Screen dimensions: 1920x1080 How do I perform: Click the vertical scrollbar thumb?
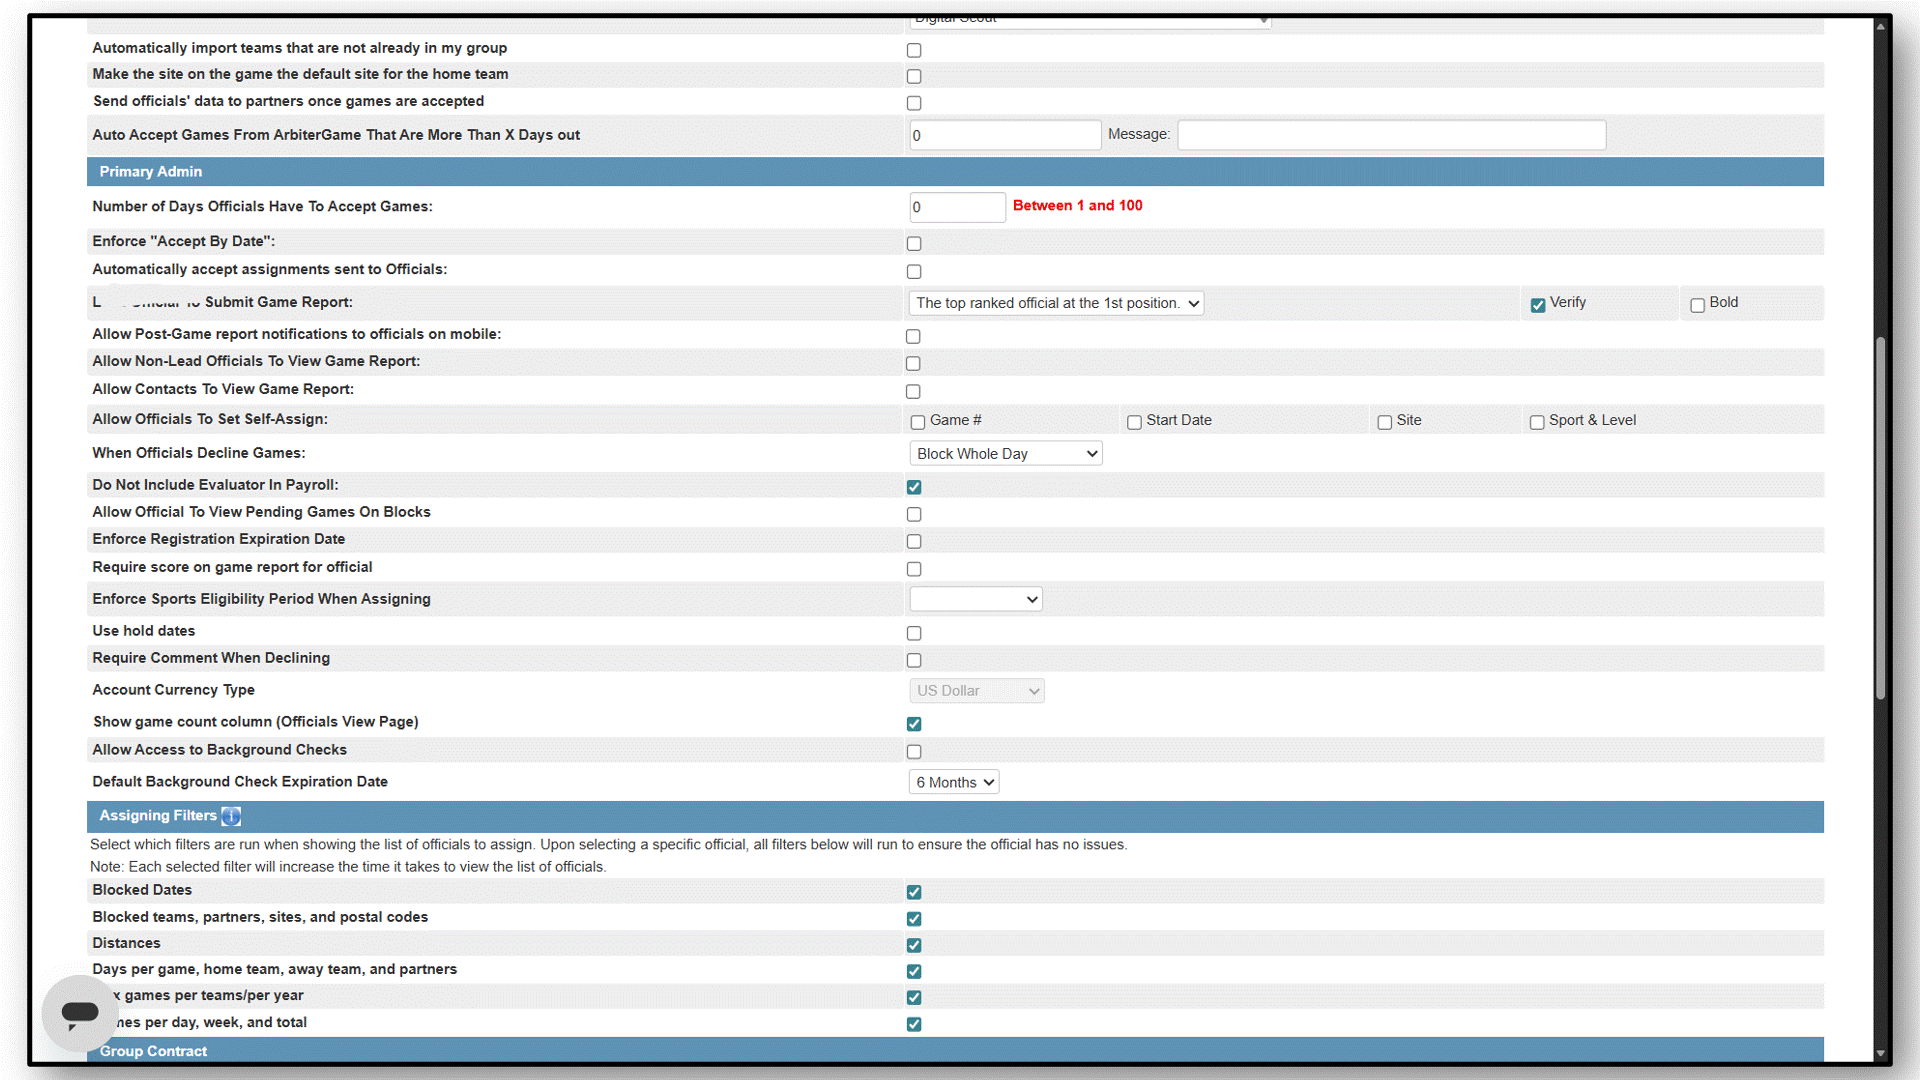click(x=1880, y=518)
